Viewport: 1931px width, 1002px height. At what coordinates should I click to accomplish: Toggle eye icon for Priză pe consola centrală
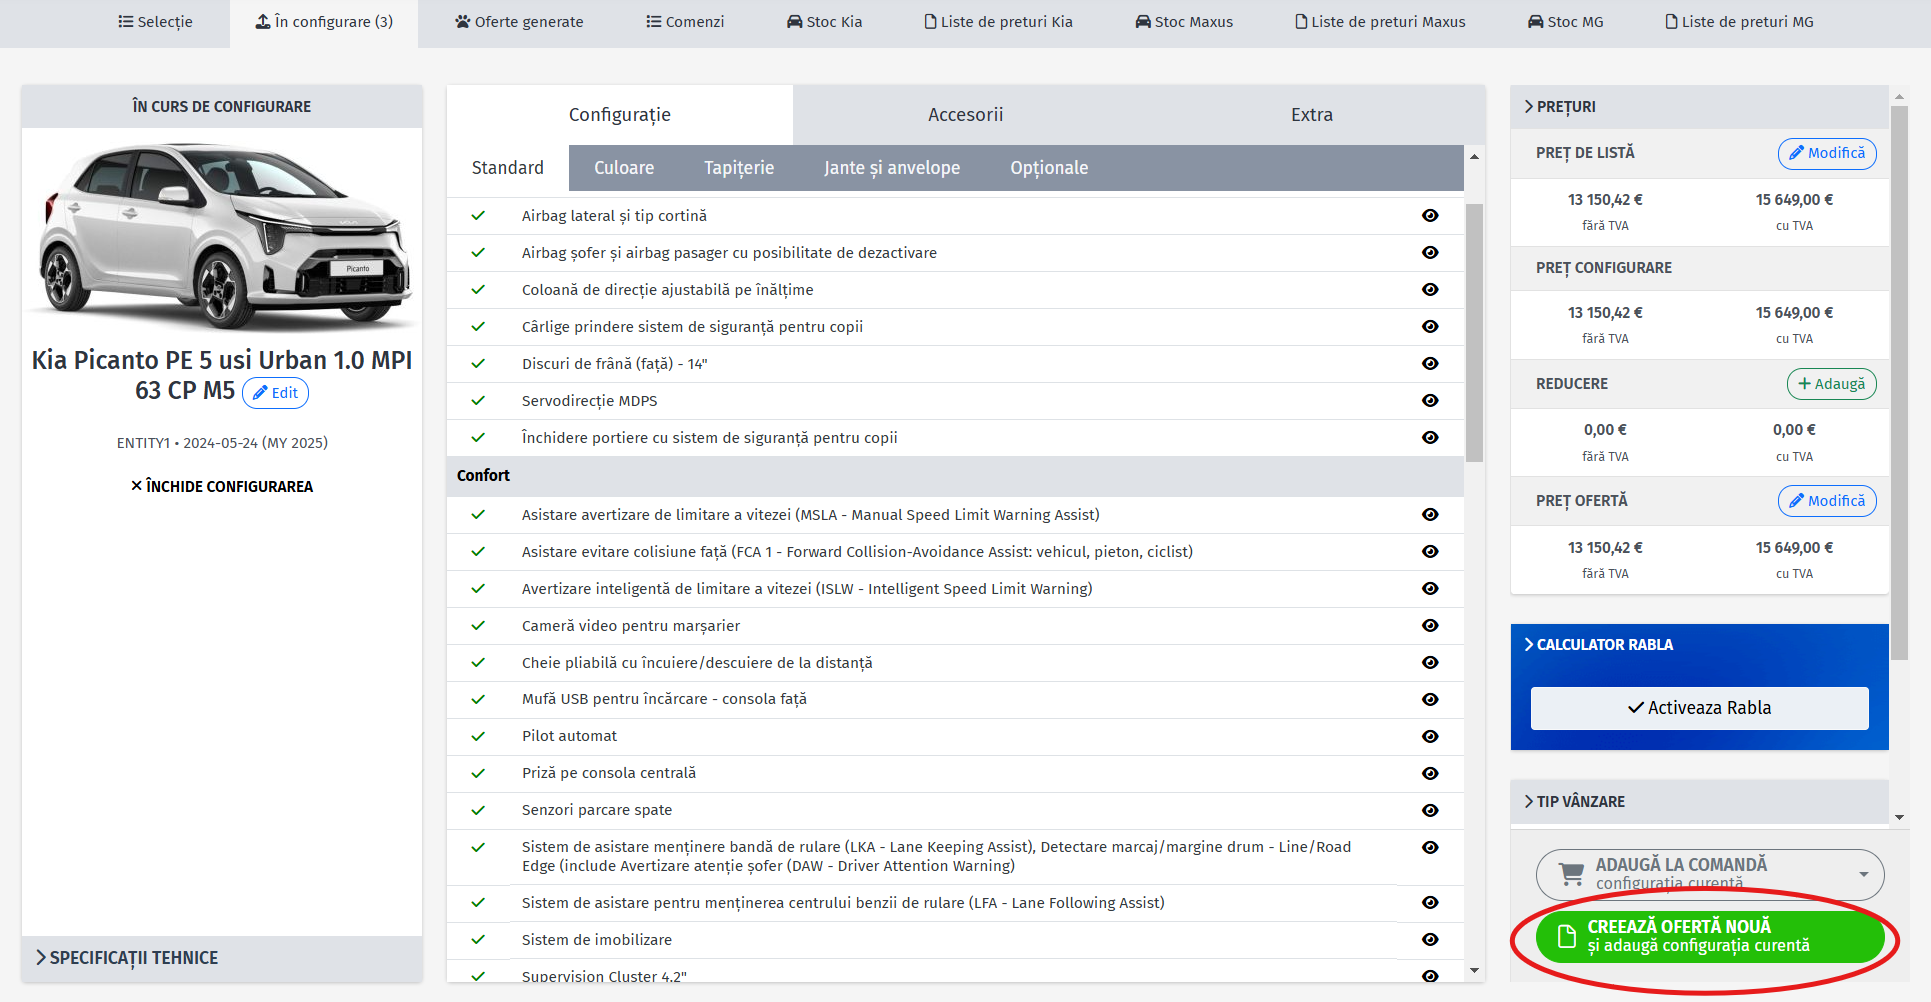pos(1430,774)
